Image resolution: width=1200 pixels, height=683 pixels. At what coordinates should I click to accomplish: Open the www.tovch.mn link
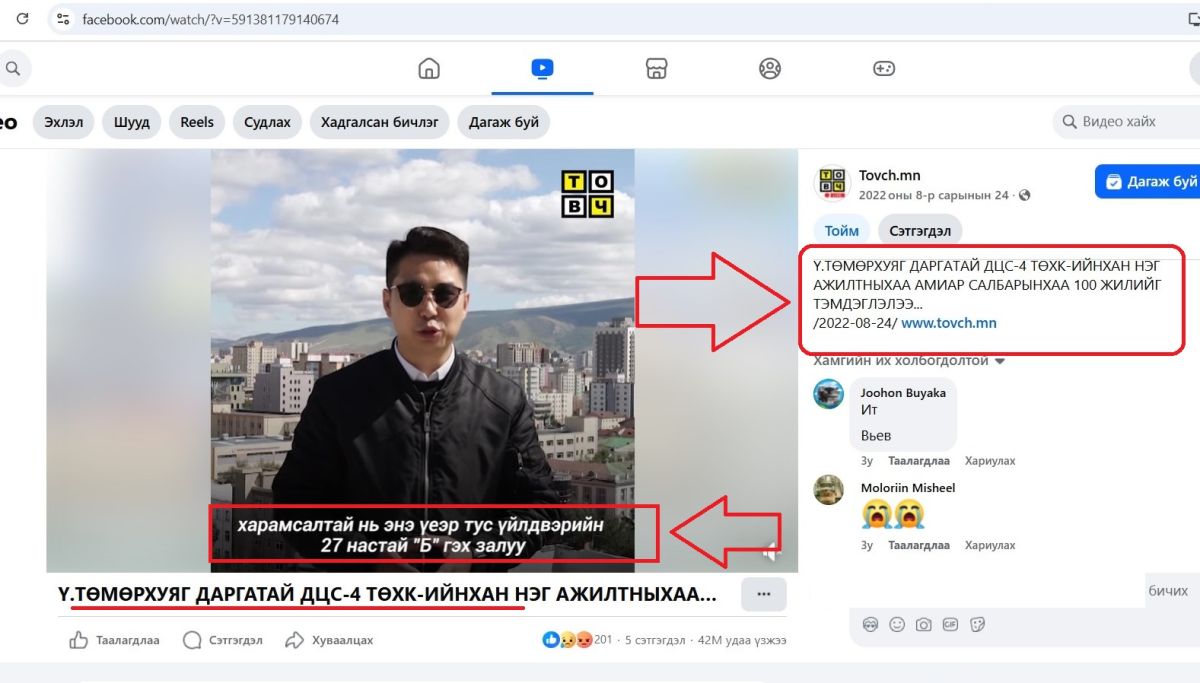point(948,323)
